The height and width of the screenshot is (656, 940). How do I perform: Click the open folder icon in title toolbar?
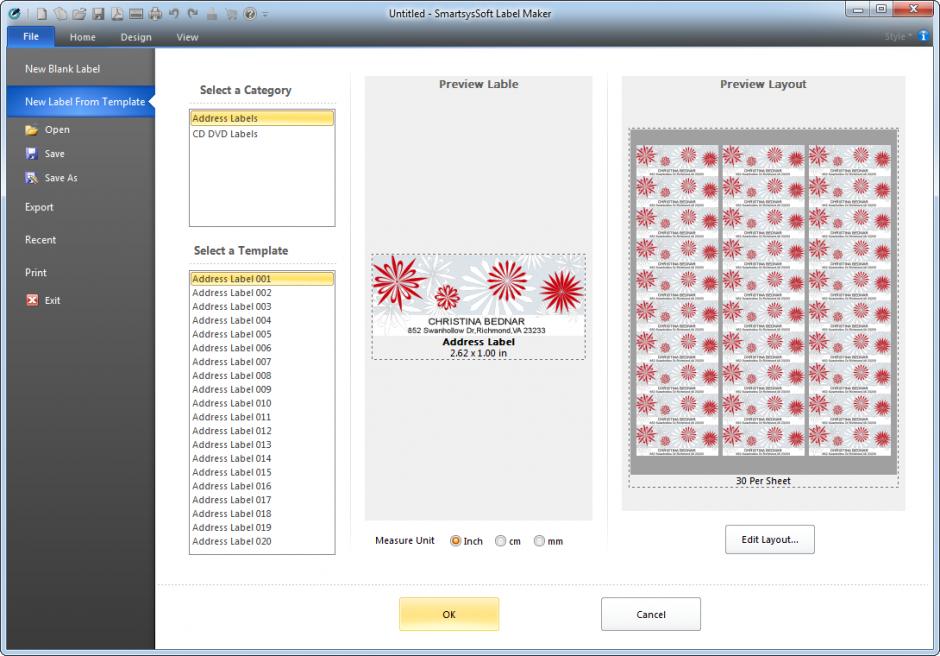[x=79, y=13]
